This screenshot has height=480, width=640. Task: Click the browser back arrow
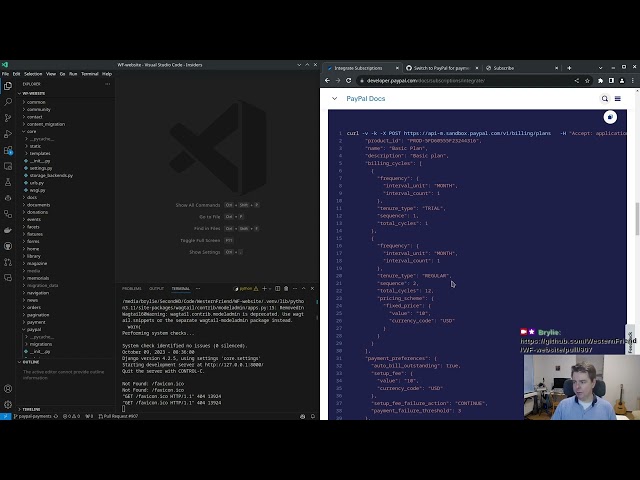[x=327, y=81]
